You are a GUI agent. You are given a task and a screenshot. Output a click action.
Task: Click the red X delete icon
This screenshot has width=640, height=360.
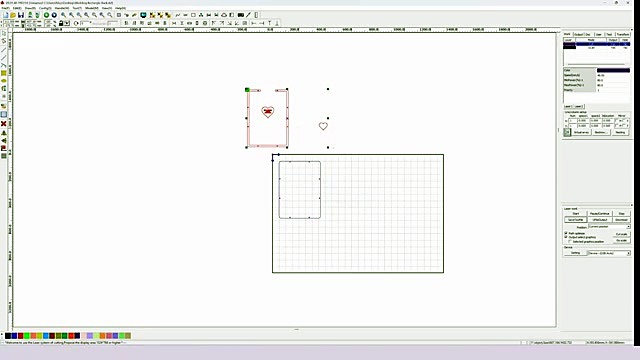click(x=4, y=123)
